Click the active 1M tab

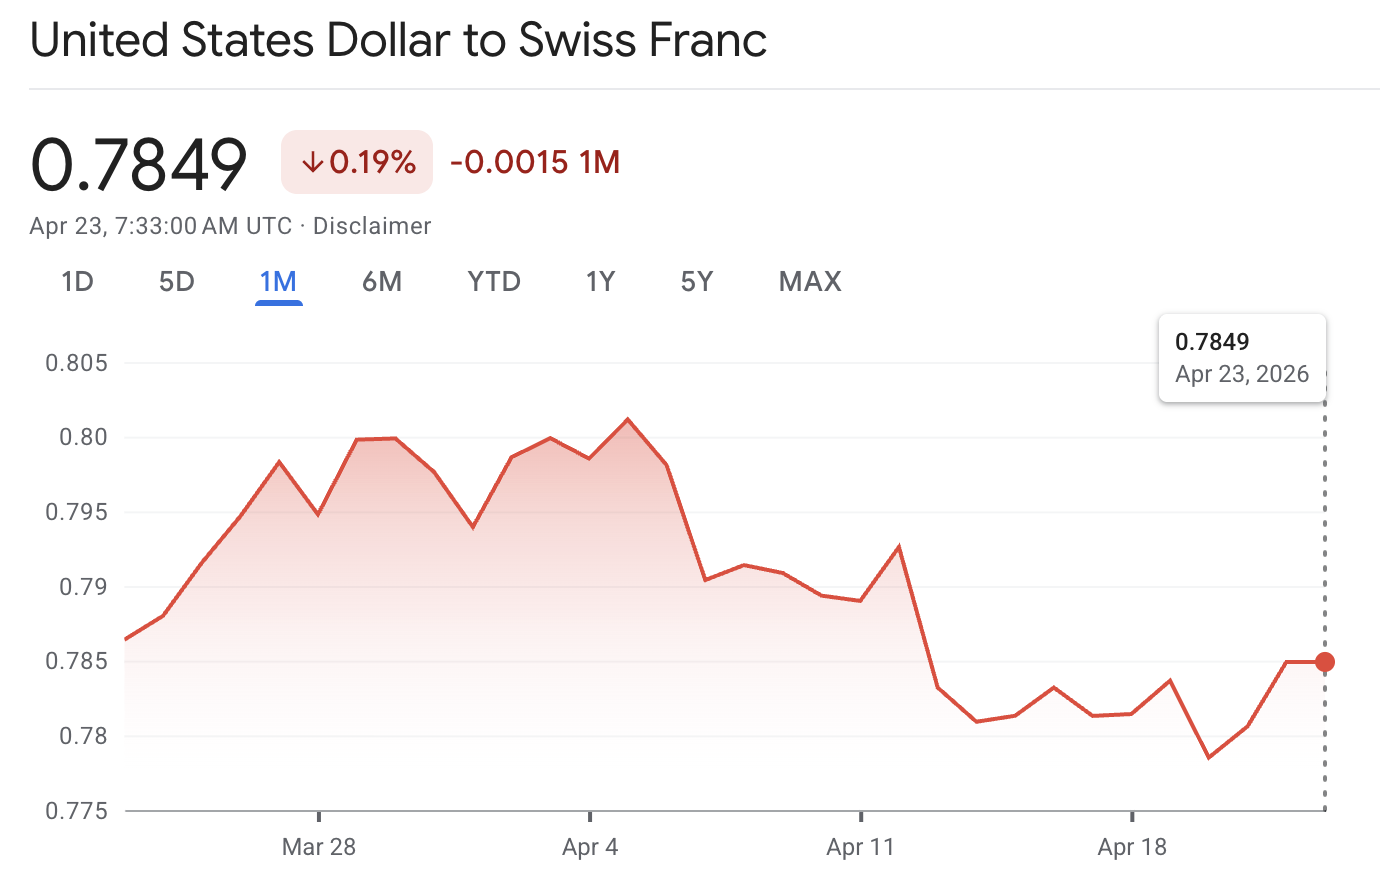[x=278, y=281]
